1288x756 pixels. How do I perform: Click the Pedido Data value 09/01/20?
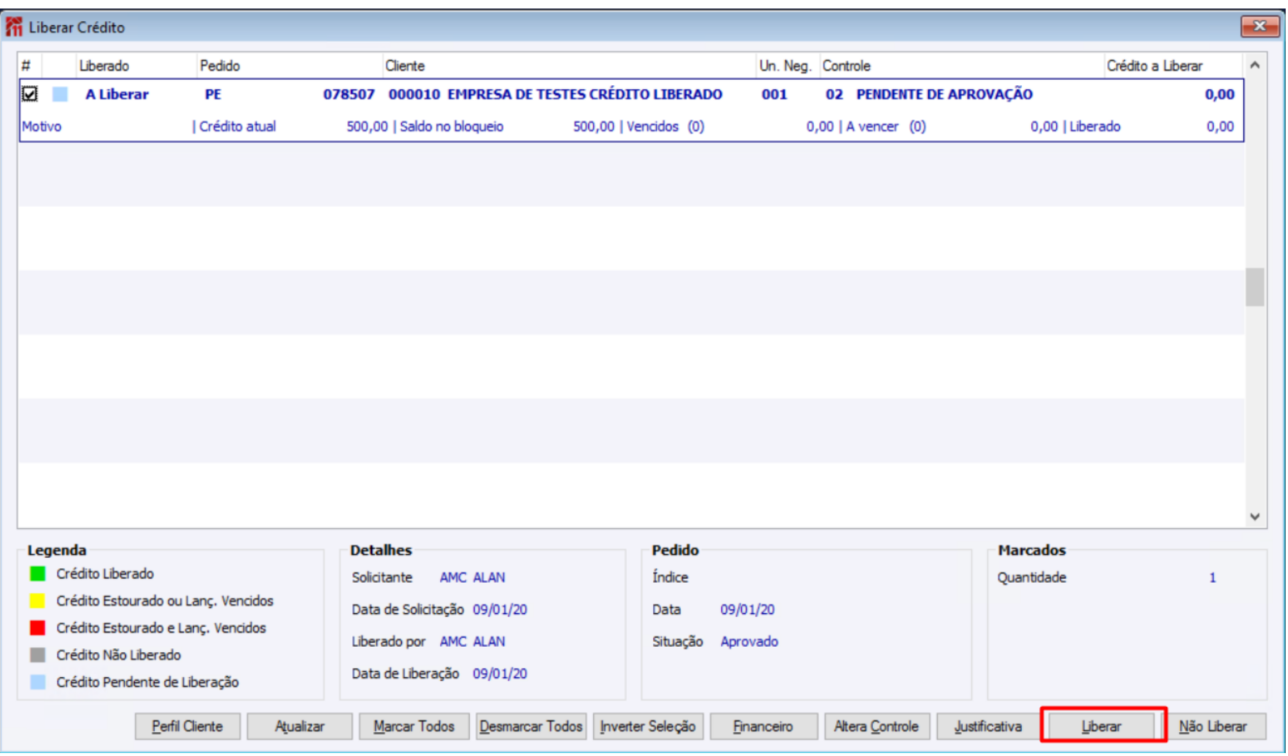[747, 609]
